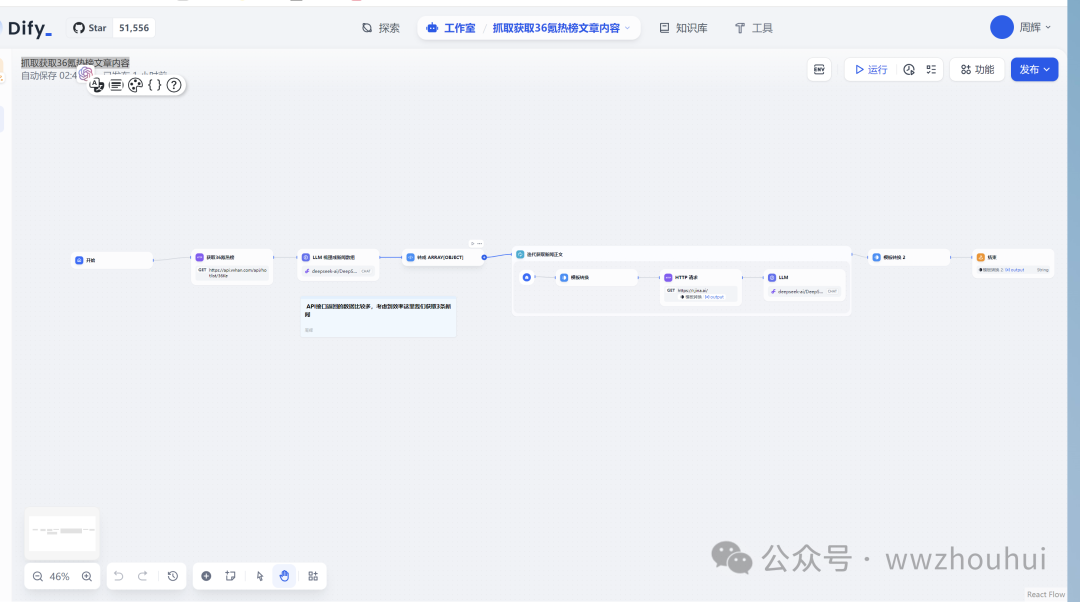Switch to the 知识库 knowledge tab

pyautogui.click(x=683, y=28)
